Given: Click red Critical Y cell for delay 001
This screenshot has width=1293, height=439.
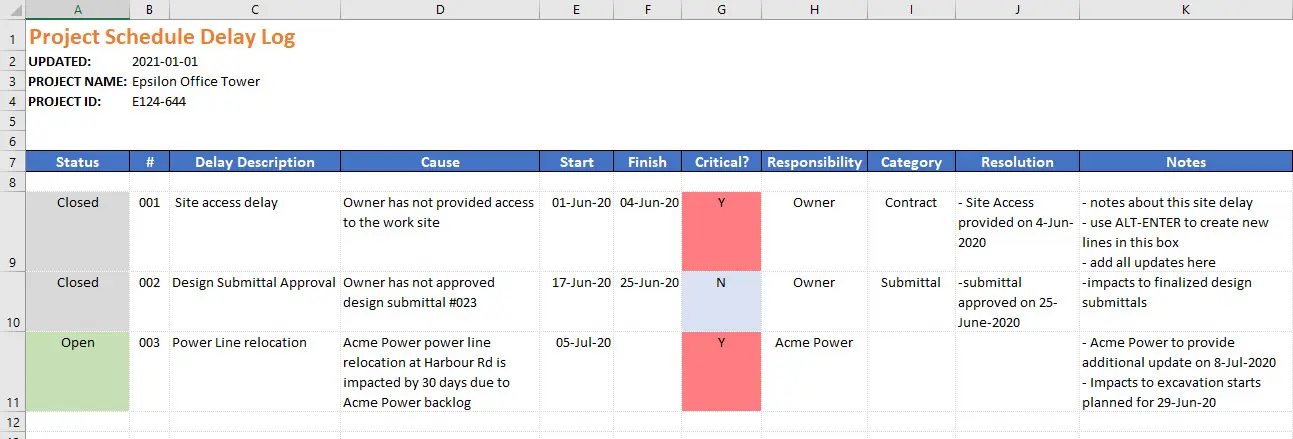Looking at the screenshot, I should point(721,231).
